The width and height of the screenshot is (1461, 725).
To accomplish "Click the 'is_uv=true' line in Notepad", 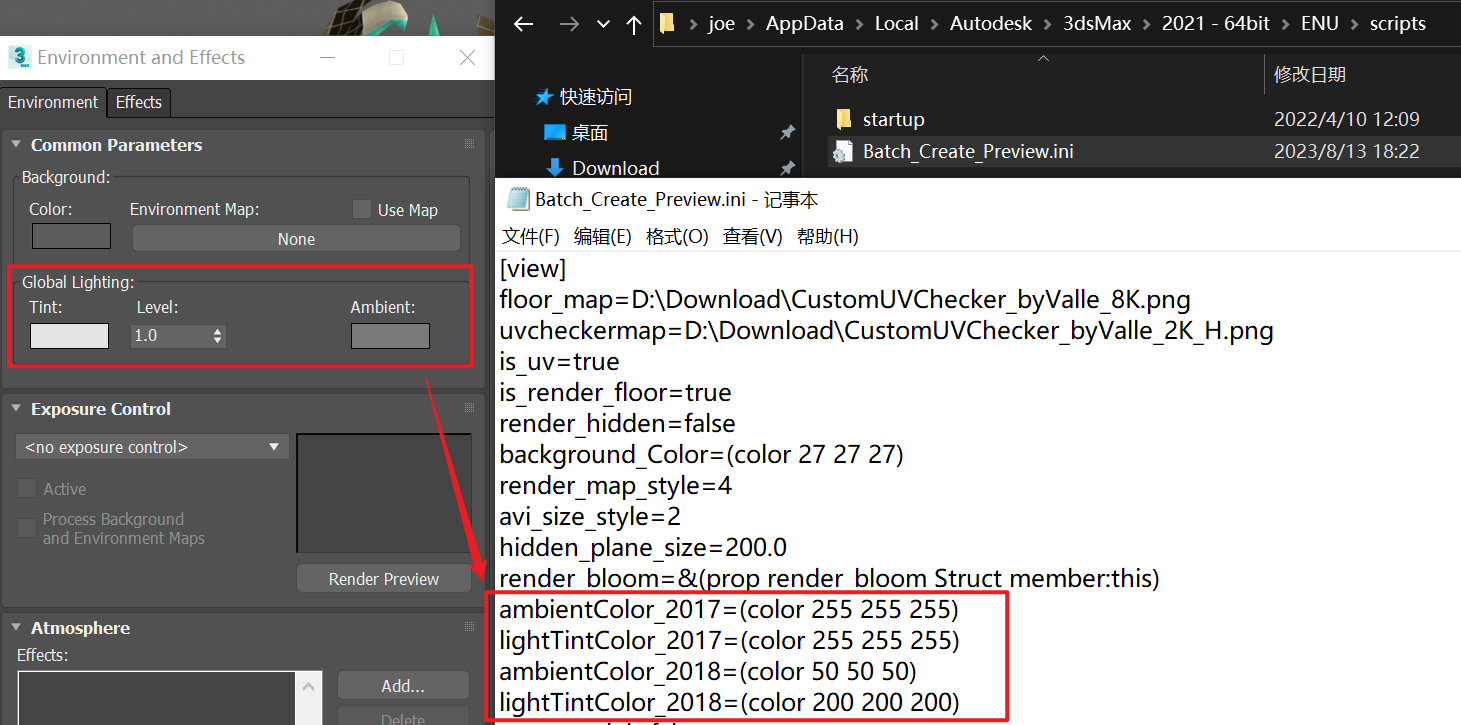I will [559, 361].
